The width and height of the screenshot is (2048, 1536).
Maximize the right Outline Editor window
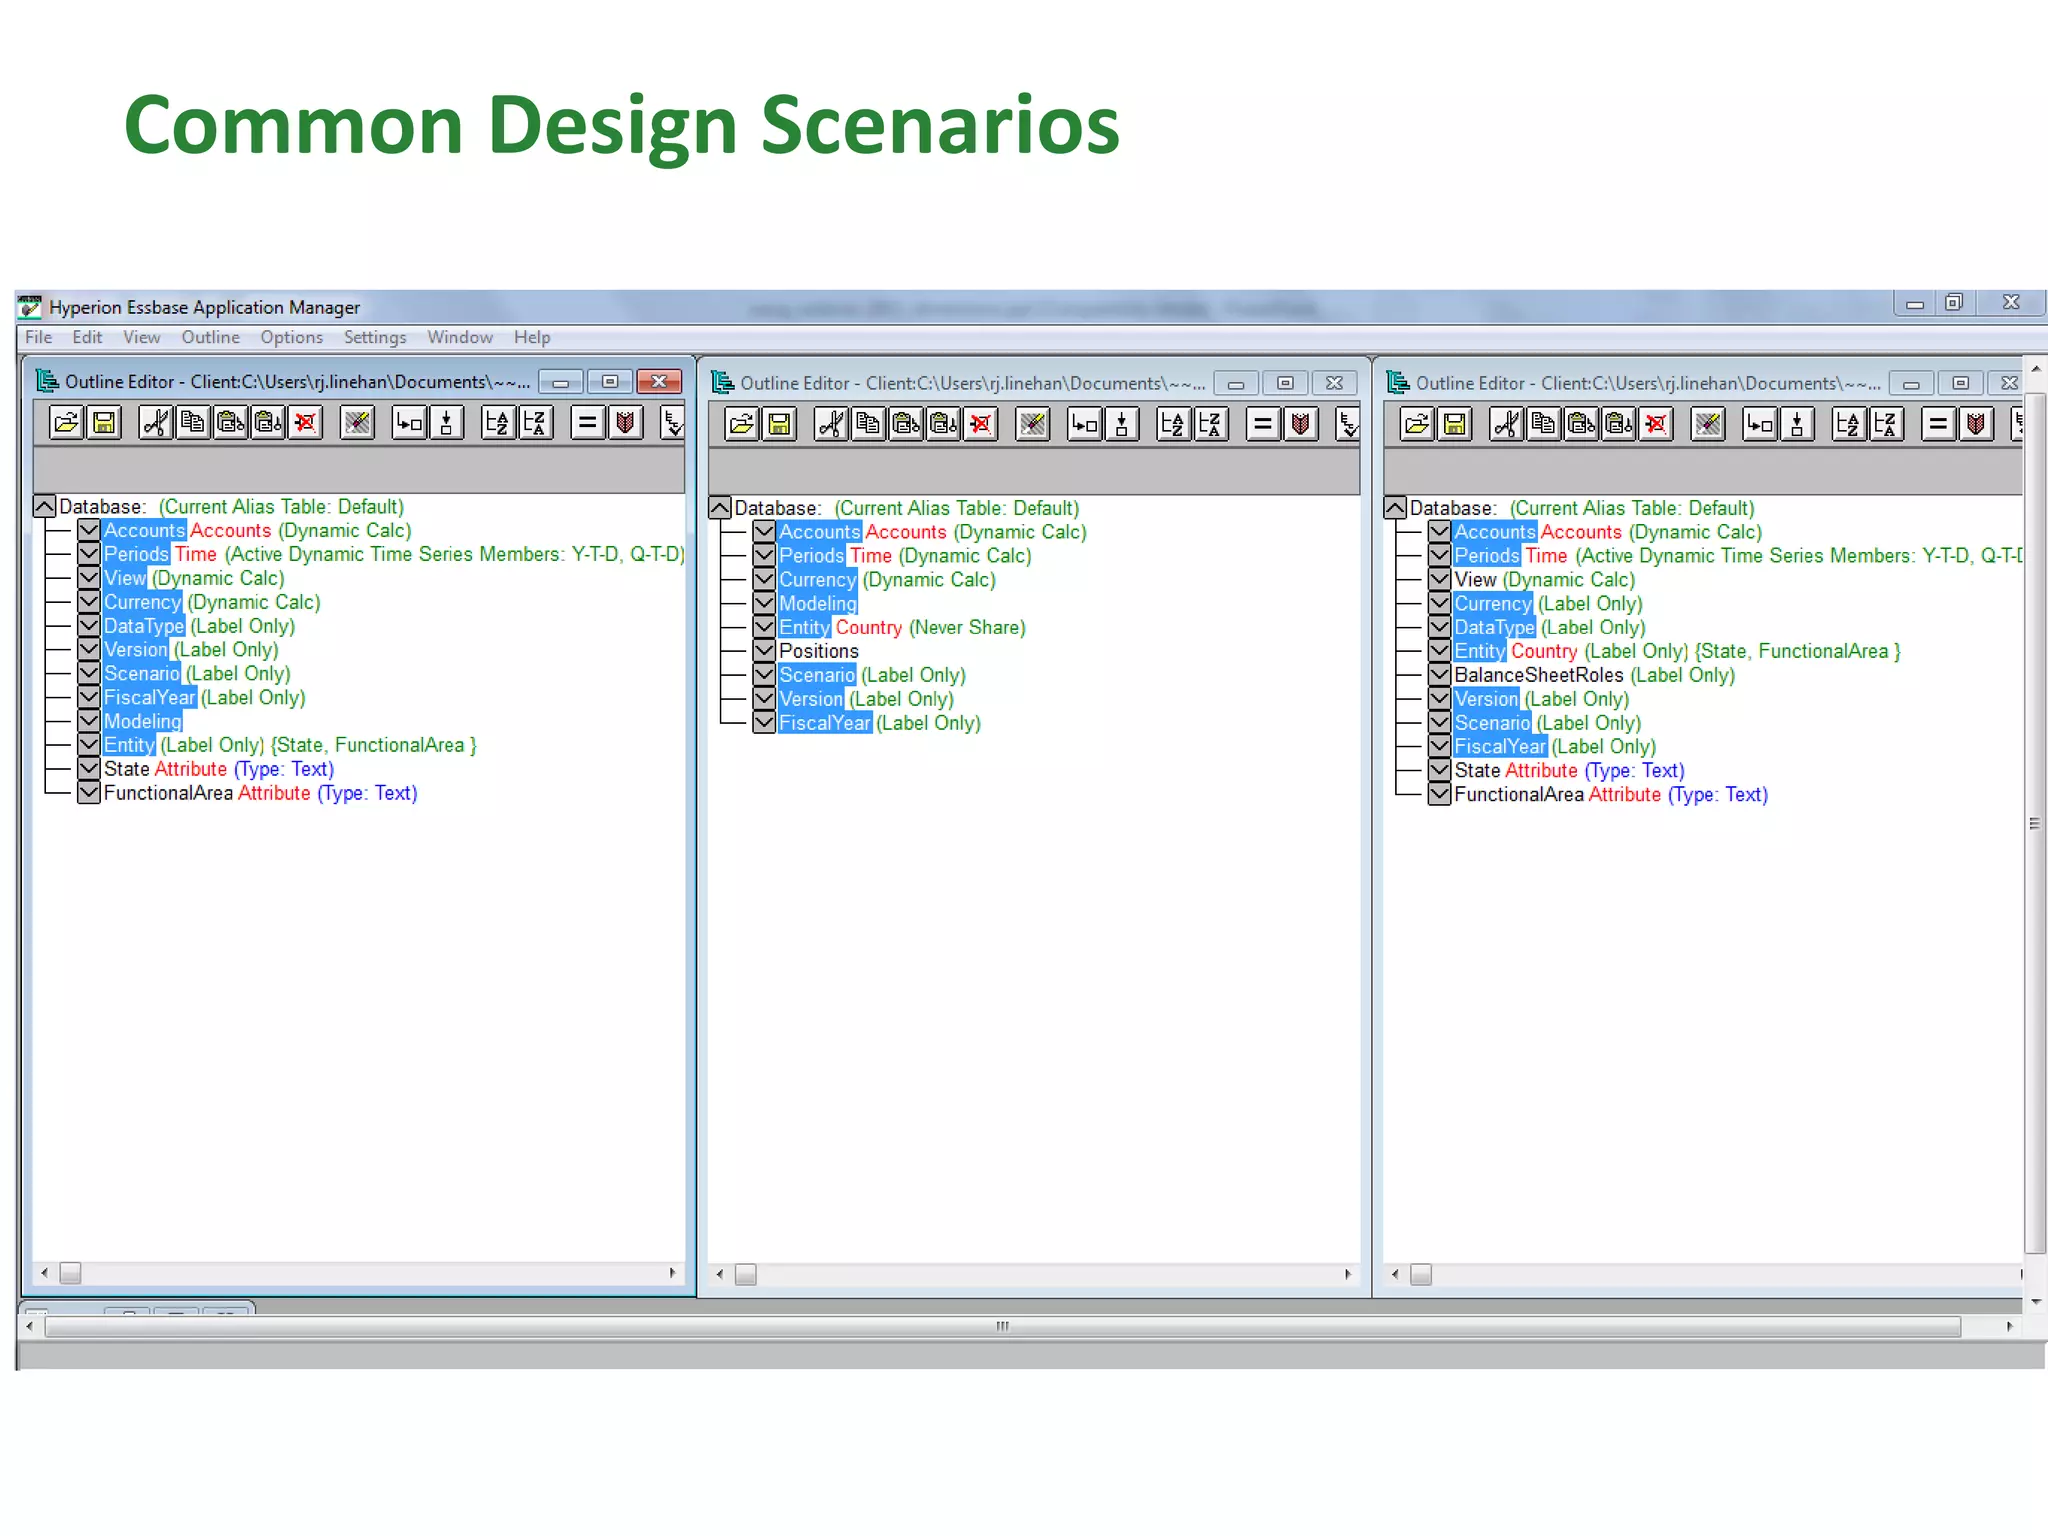click(x=1960, y=383)
